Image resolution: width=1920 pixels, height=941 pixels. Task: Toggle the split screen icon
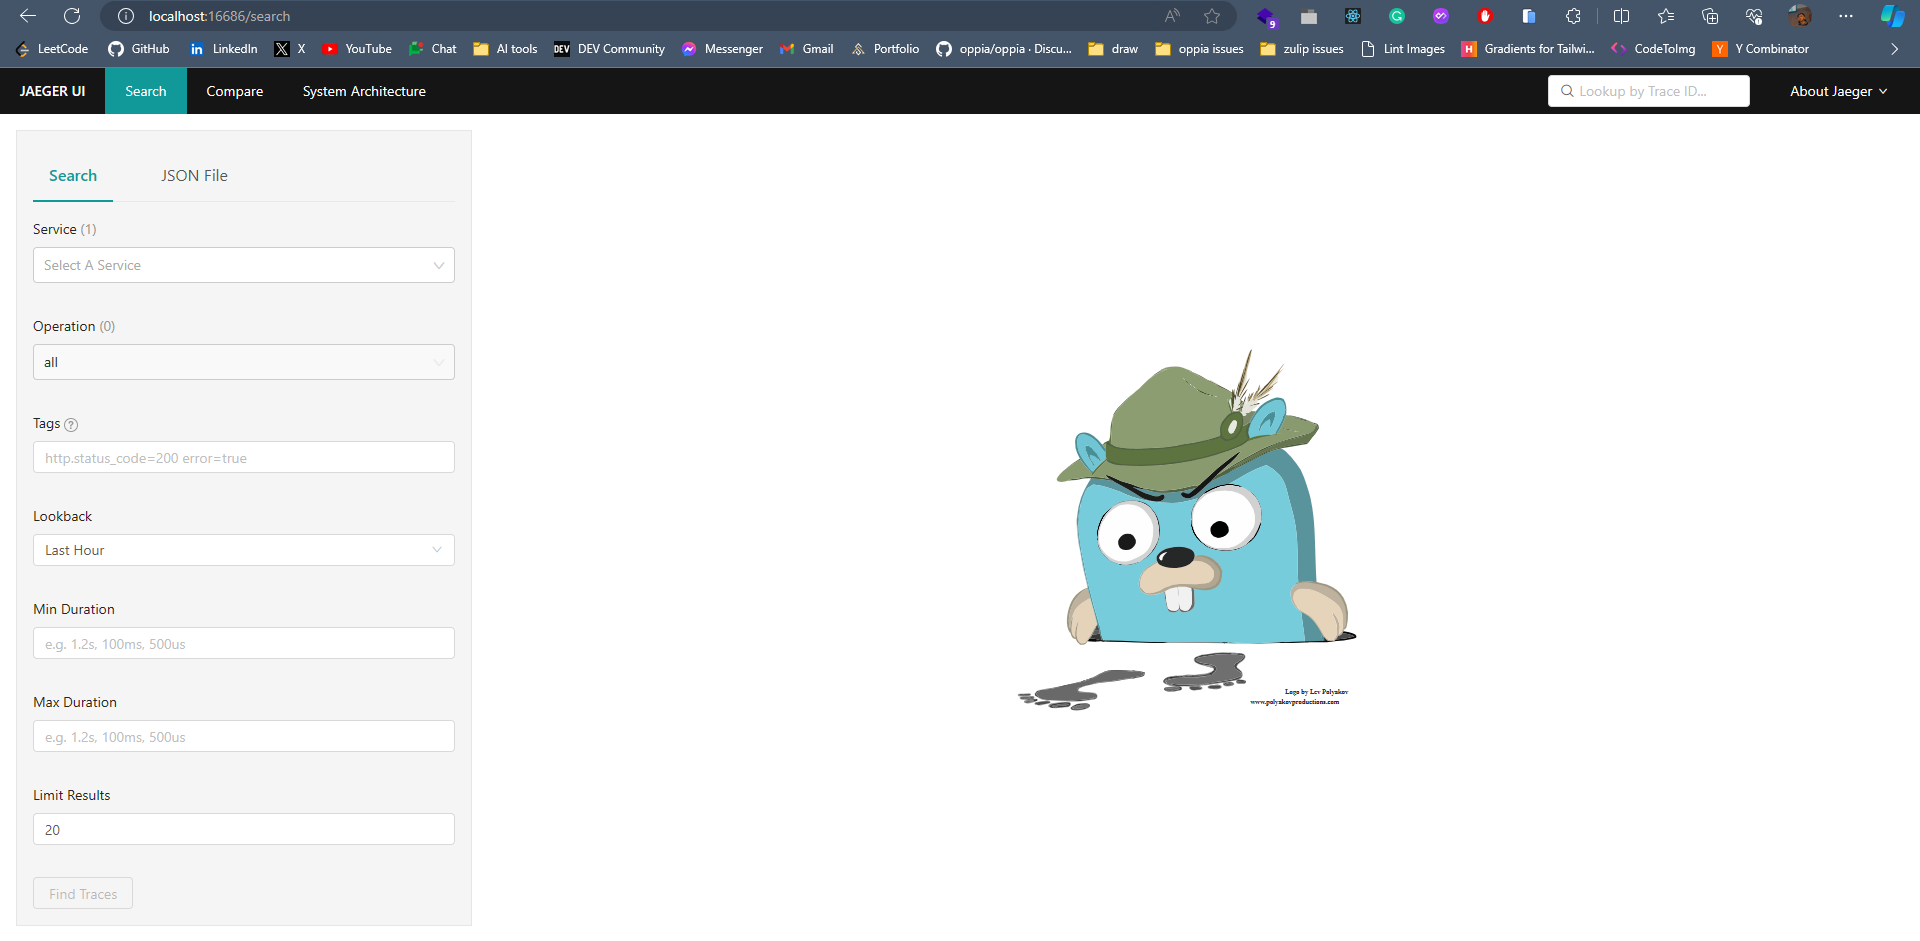coord(1621,16)
